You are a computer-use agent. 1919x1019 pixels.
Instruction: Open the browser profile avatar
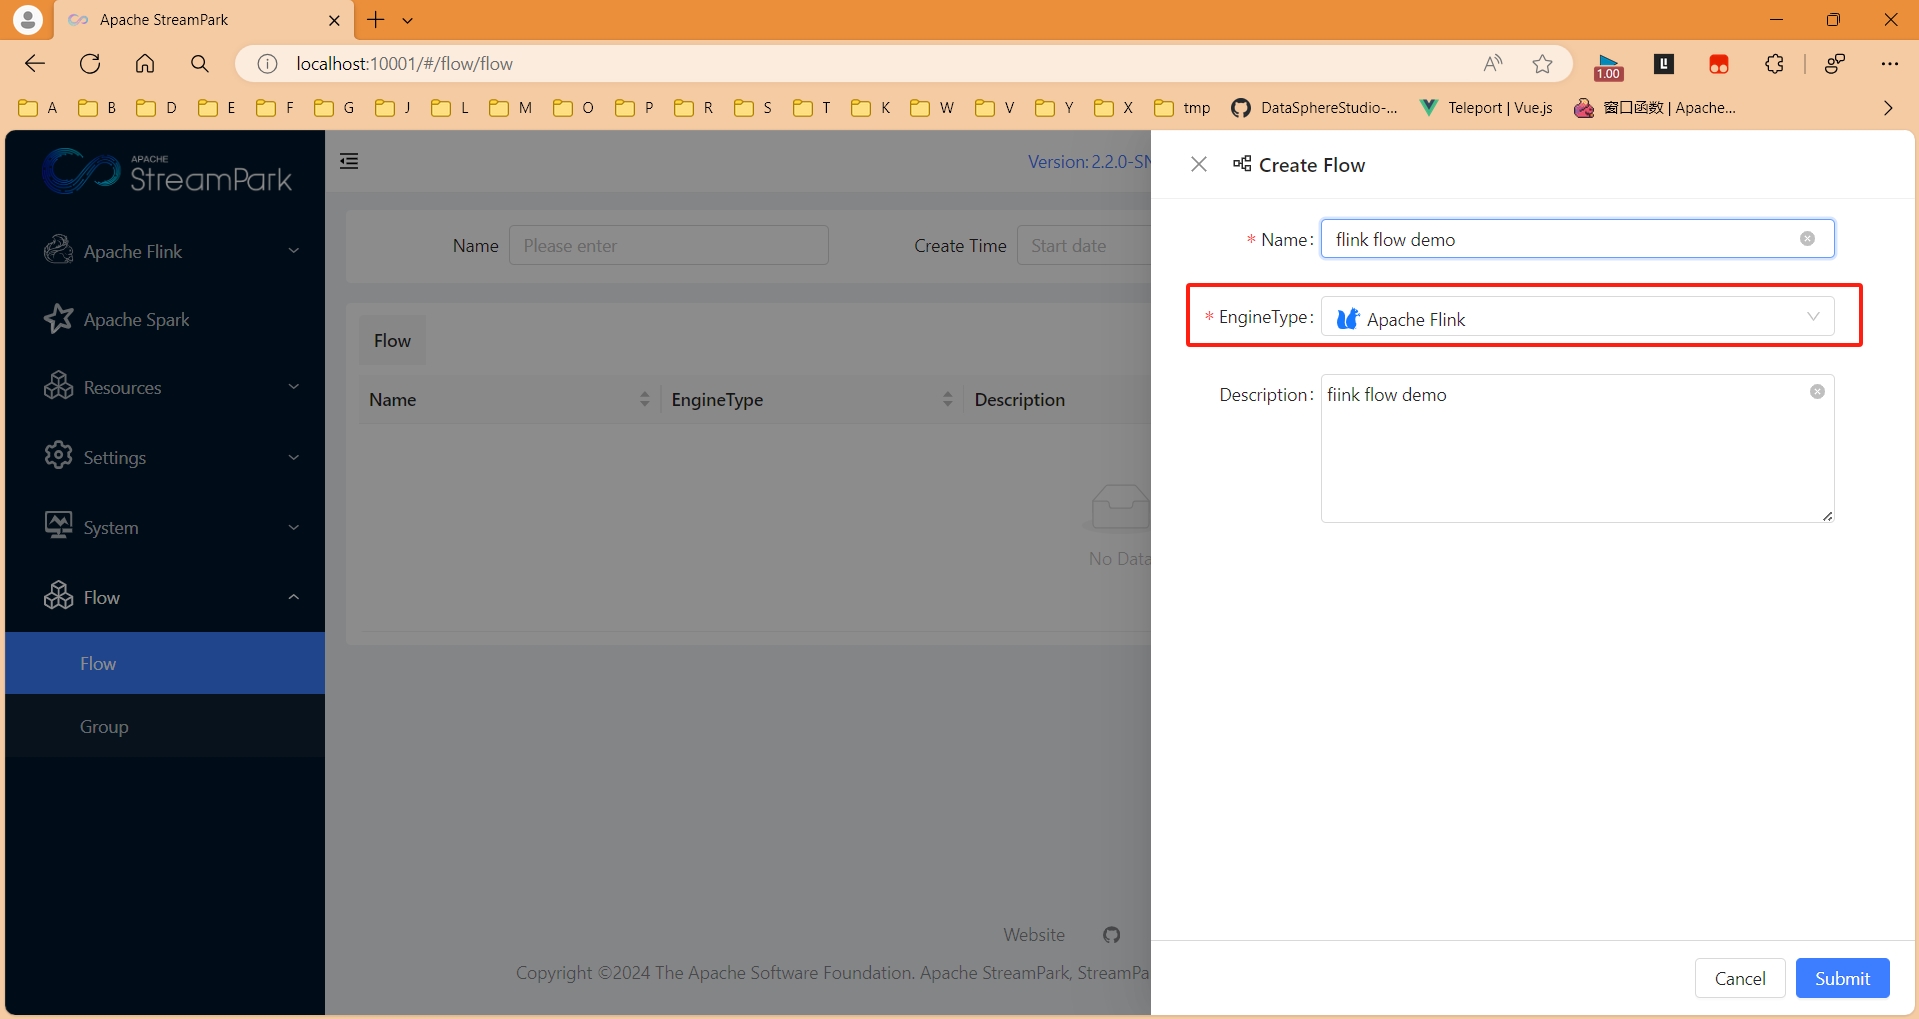(x=28, y=19)
